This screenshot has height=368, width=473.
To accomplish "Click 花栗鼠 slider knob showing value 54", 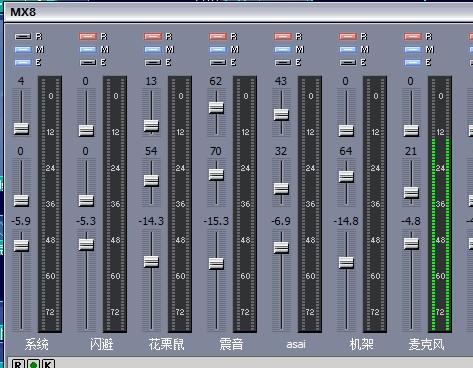I will (x=151, y=181).
